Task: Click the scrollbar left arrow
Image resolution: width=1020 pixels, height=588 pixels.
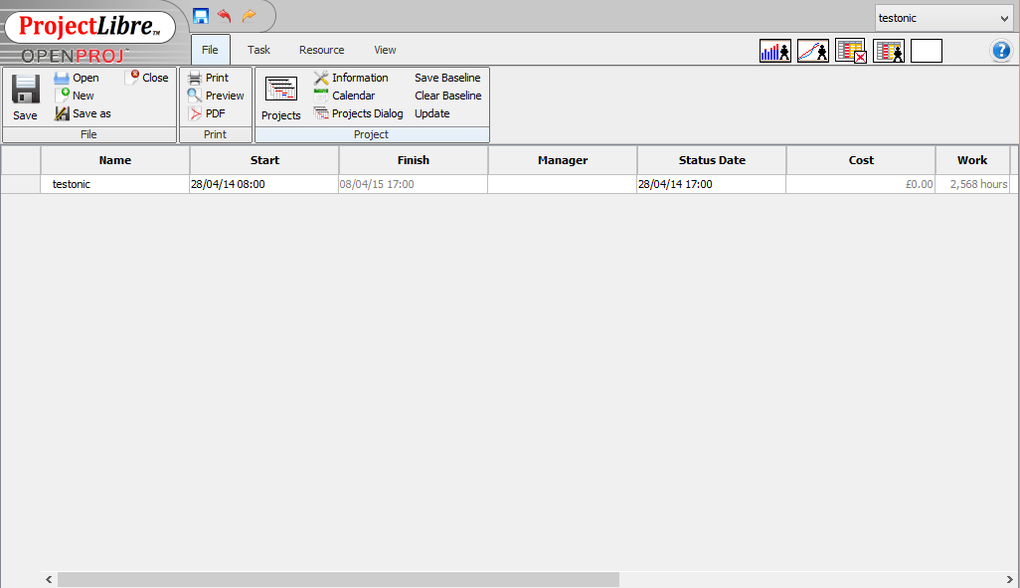Action: click(x=49, y=579)
